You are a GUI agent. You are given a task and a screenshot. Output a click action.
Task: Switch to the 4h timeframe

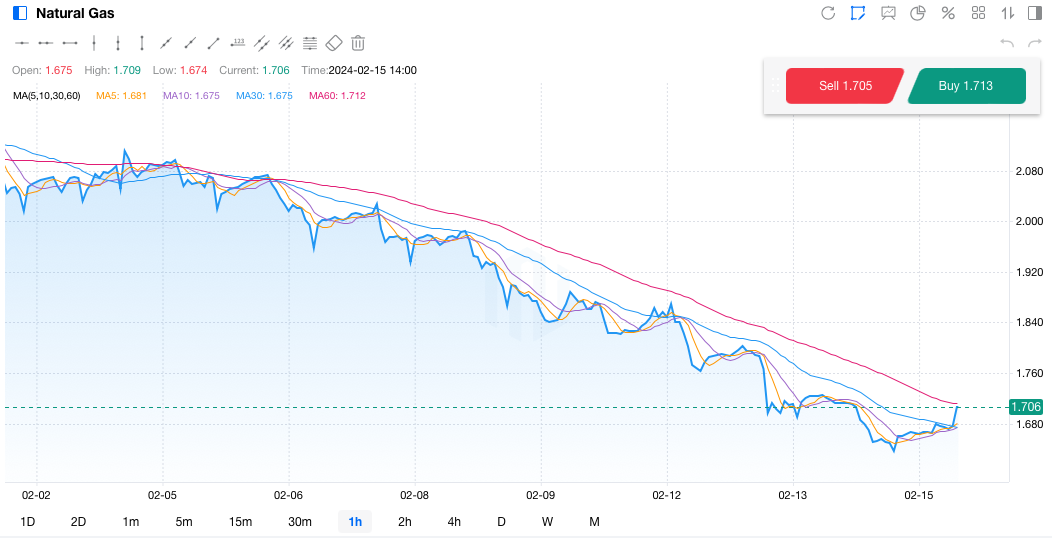click(x=454, y=522)
